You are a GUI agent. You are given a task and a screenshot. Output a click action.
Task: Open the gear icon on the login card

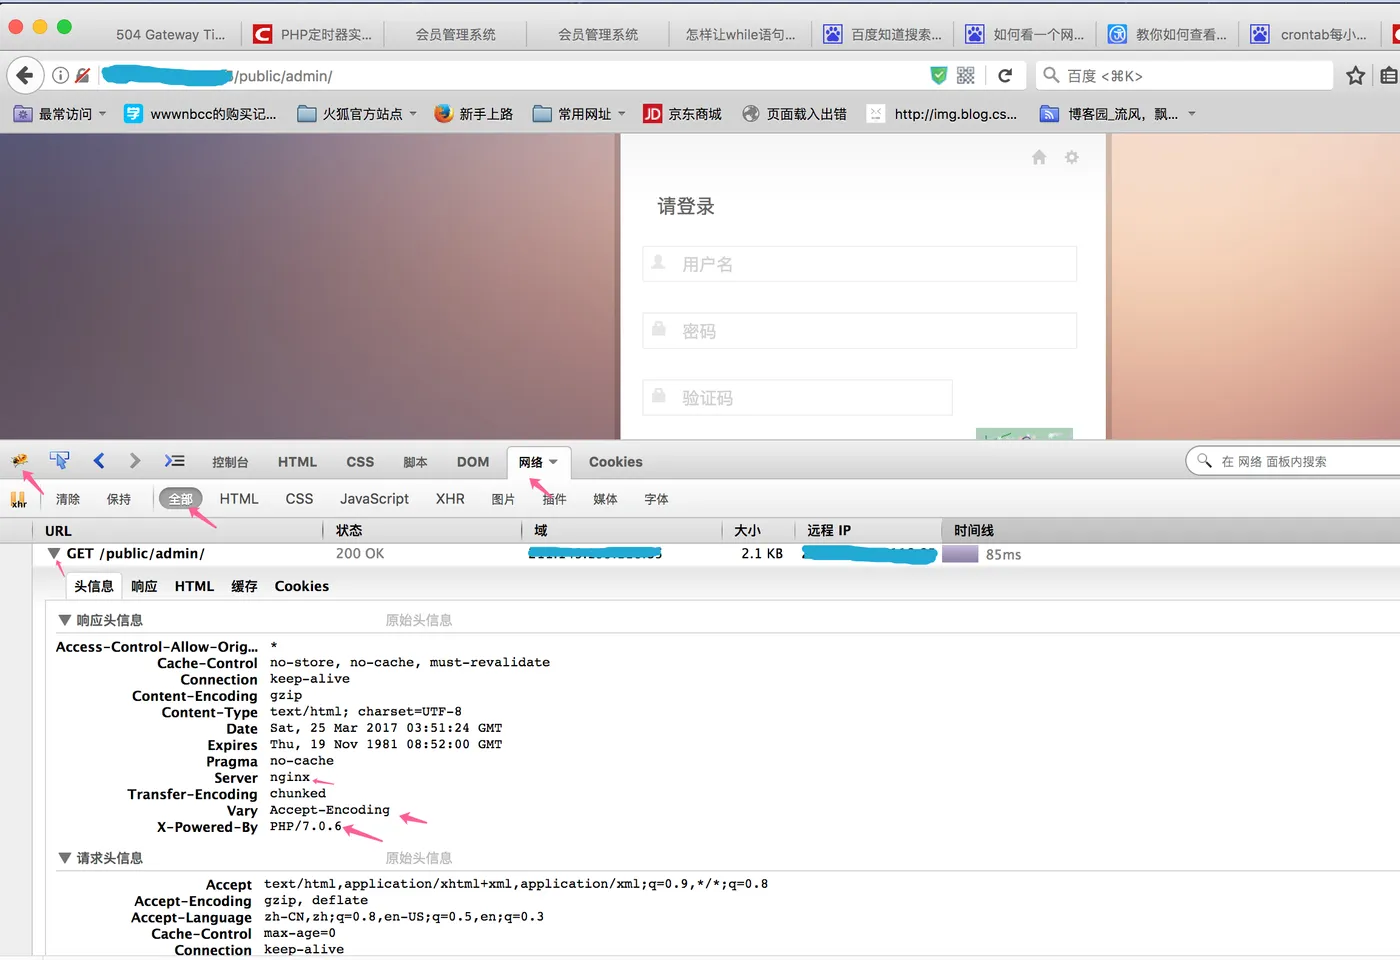coord(1072,157)
